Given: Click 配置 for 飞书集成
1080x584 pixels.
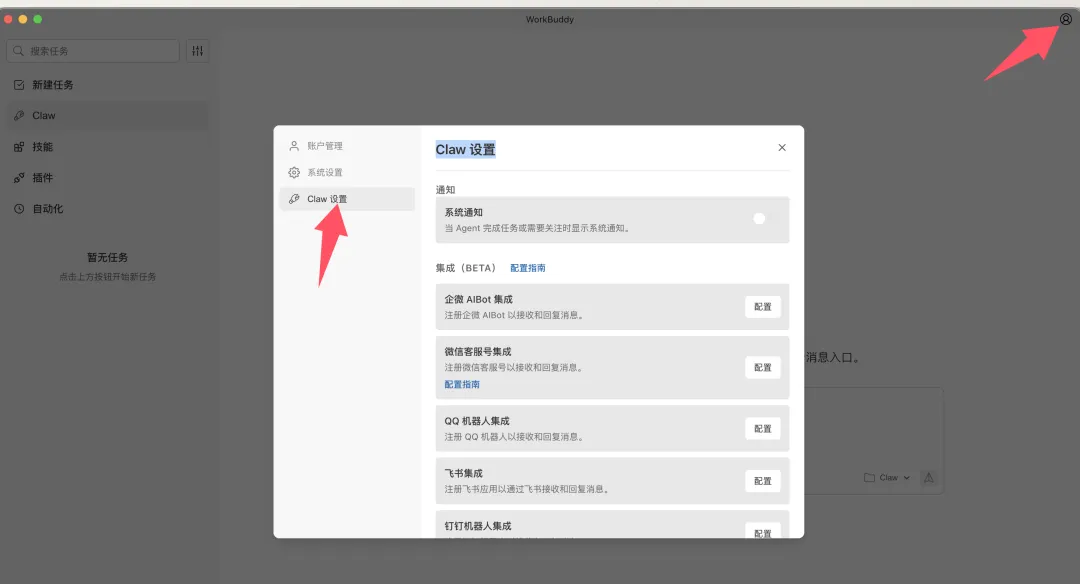Looking at the screenshot, I should [x=762, y=481].
